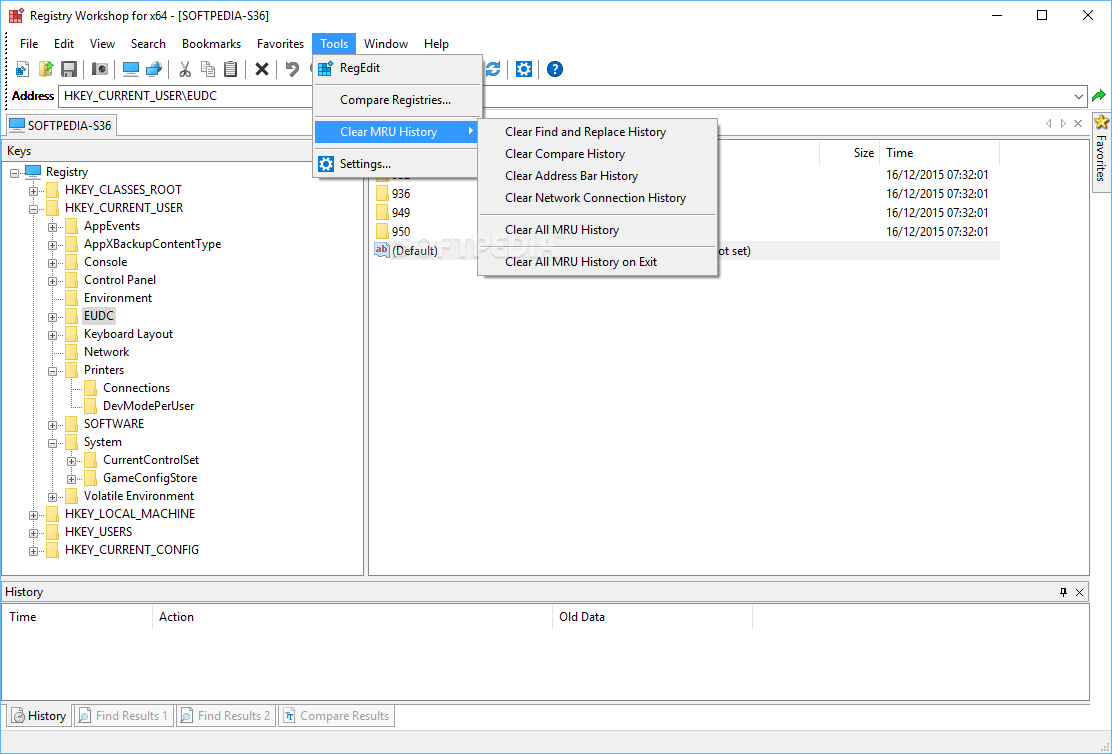The image size is (1112, 754).
Task: Switch to Find Results 1 tab
Action: [x=124, y=716]
